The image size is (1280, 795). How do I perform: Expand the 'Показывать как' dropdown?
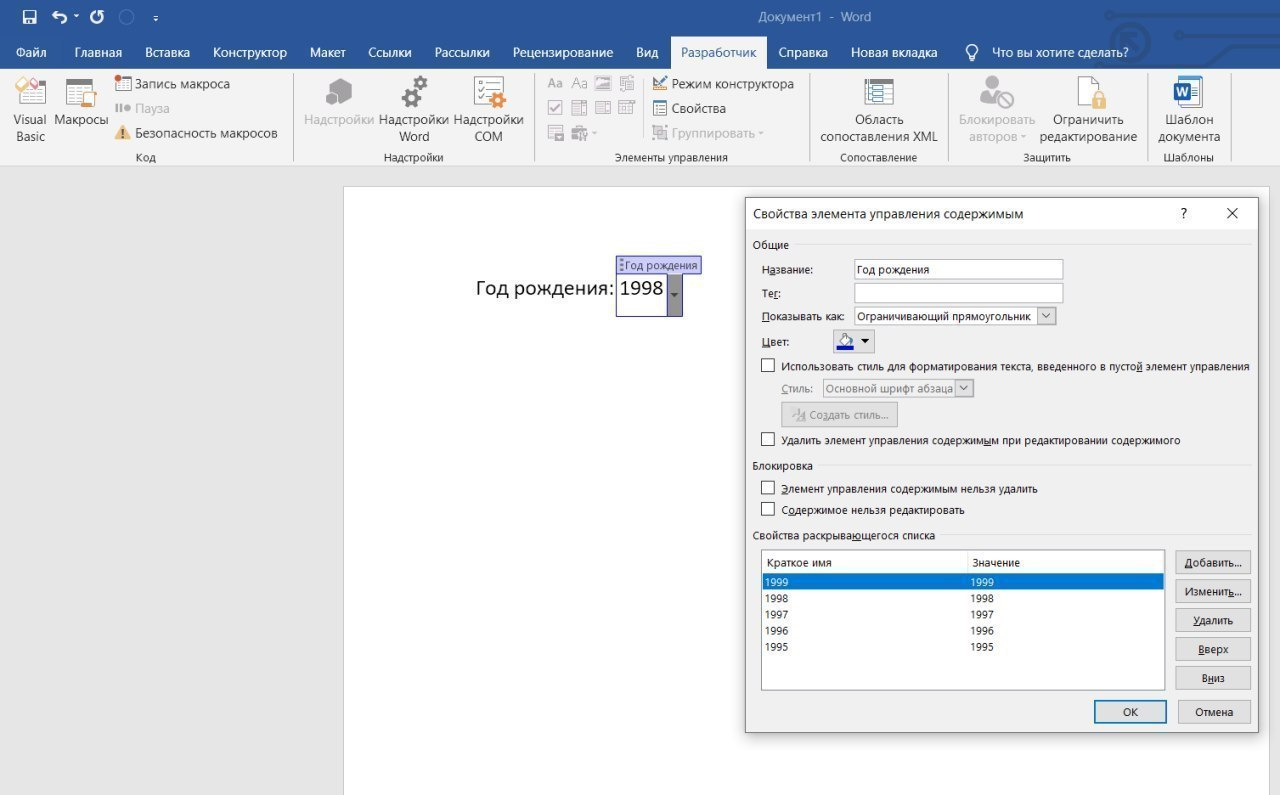point(1046,316)
